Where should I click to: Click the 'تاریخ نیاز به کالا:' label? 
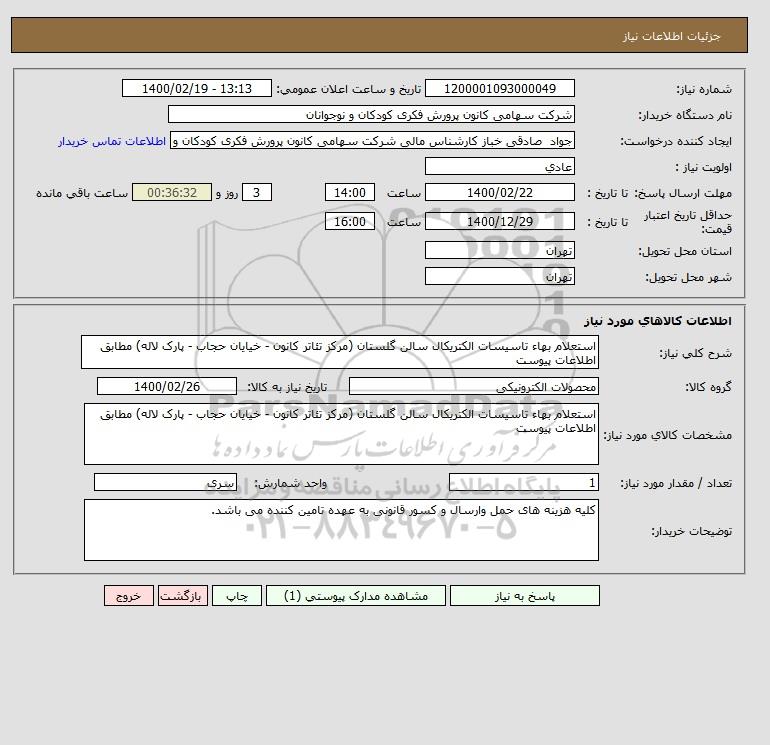287,387
